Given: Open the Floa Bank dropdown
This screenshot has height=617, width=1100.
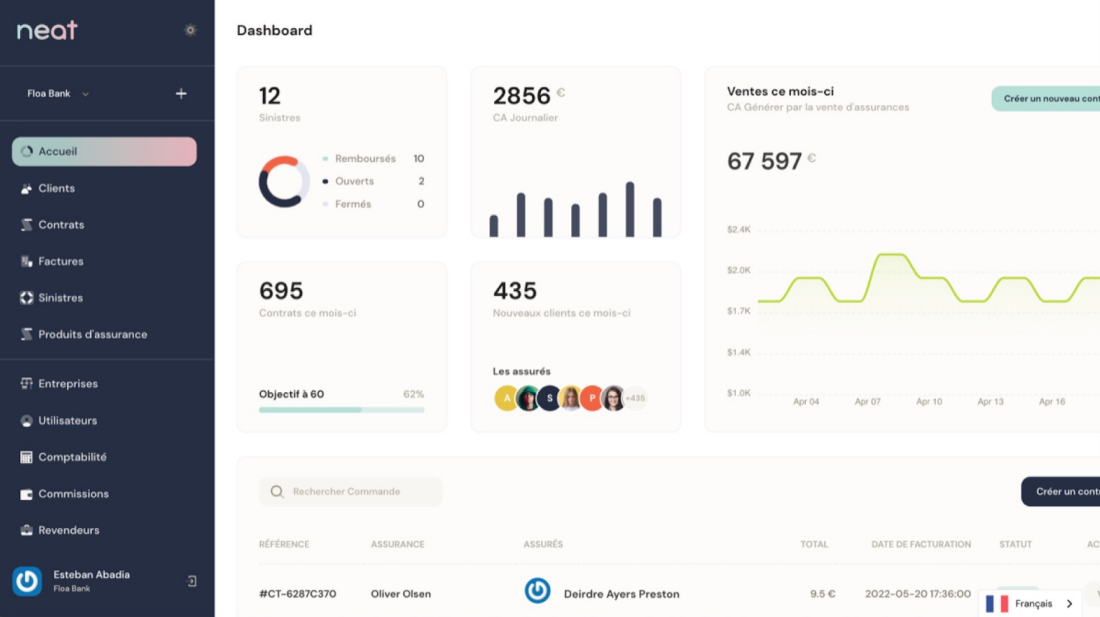Looking at the screenshot, I should [x=58, y=93].
